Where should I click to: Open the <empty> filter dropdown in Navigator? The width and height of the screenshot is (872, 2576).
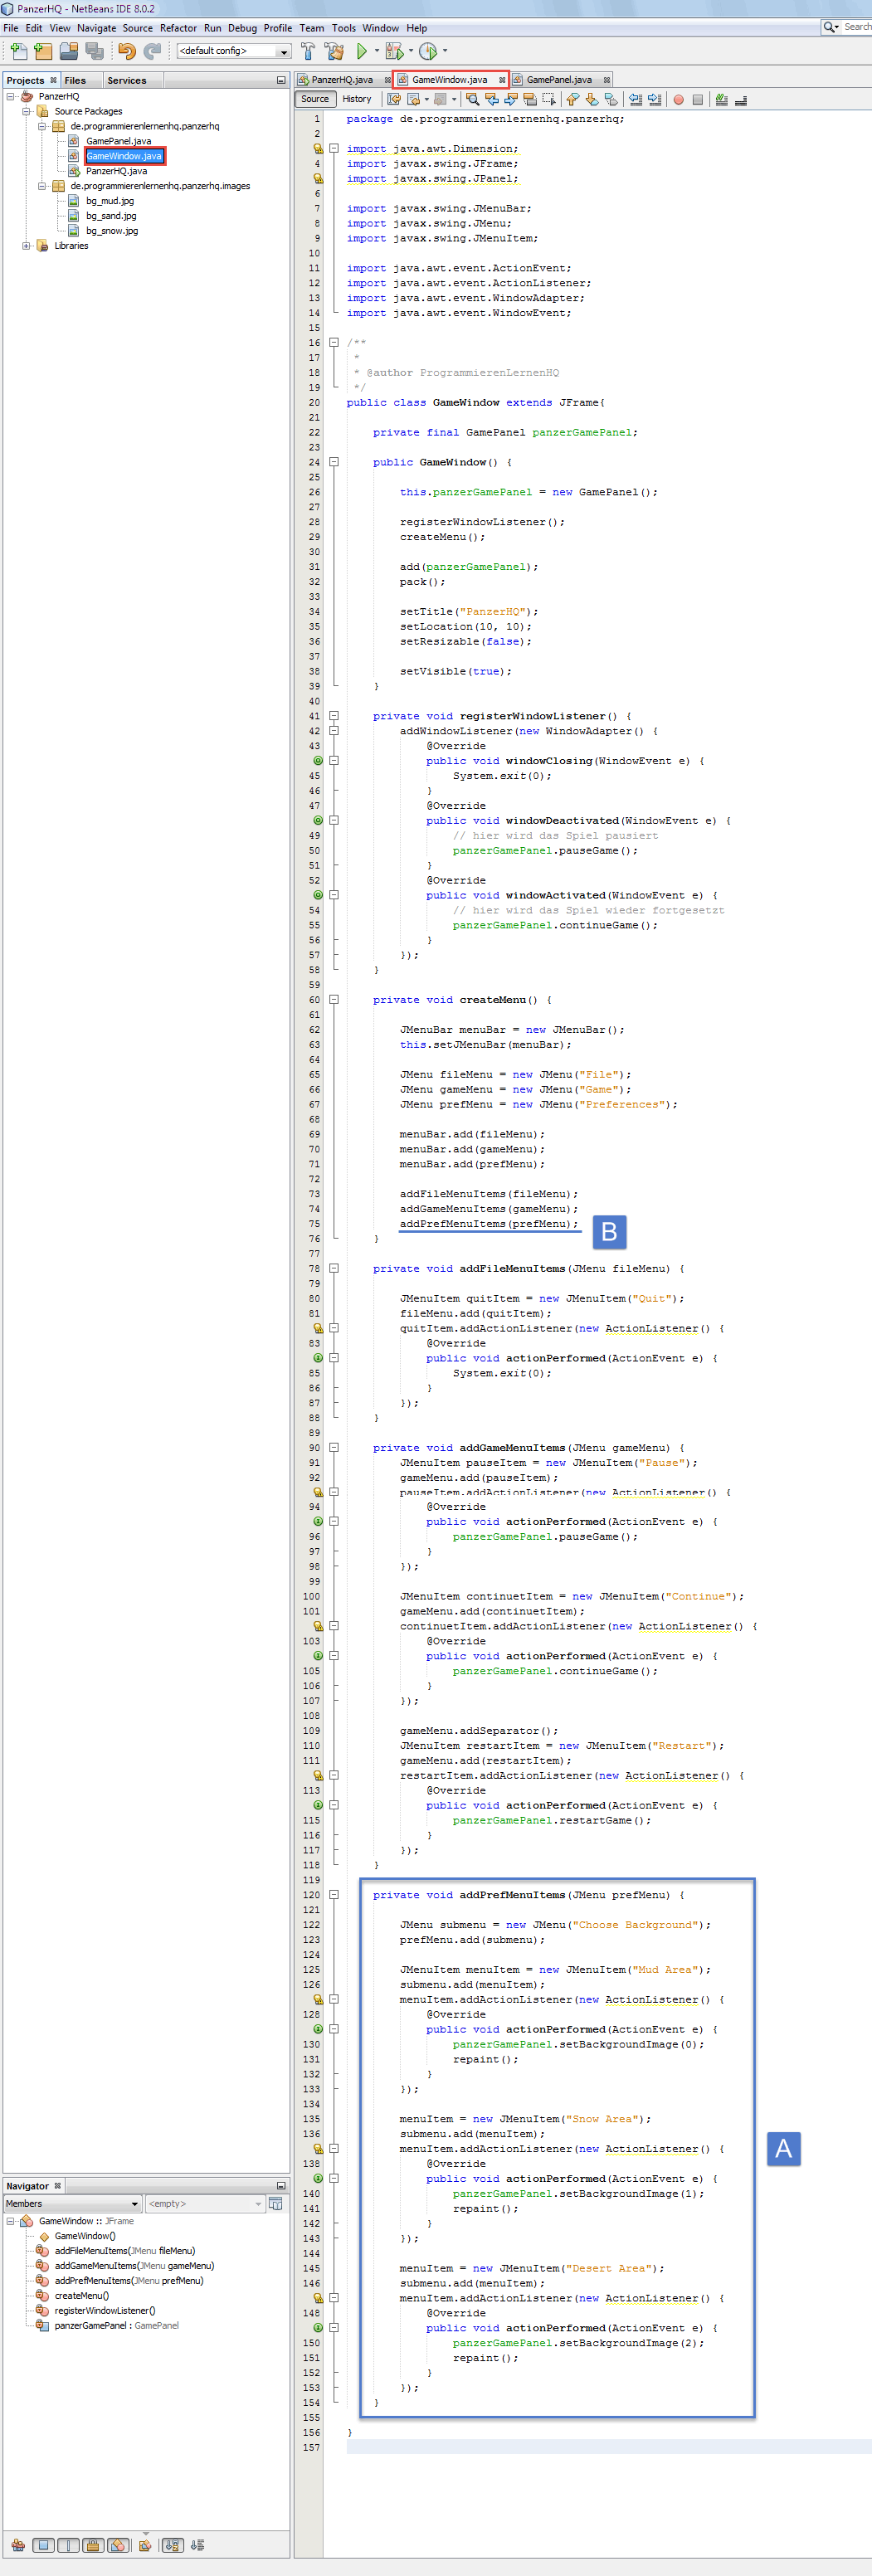pyautogui.click(x=205, y=2203)
